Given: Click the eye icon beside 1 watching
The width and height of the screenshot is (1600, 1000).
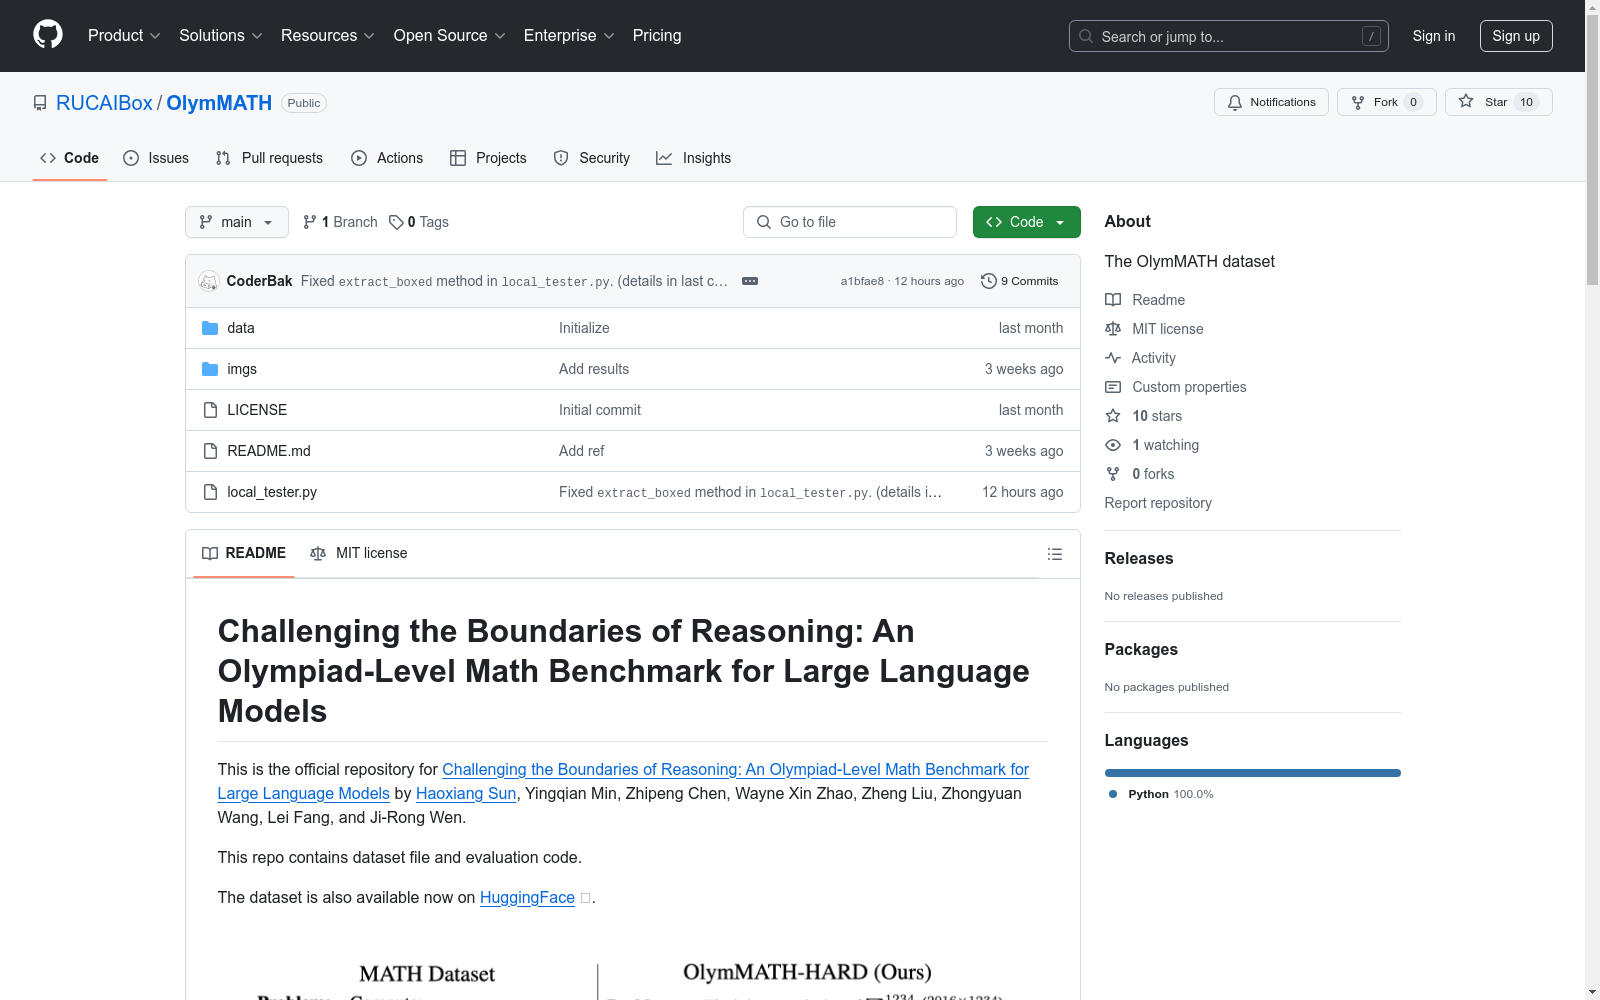Looking at the screenshot, I should (x=1113, y=445).
